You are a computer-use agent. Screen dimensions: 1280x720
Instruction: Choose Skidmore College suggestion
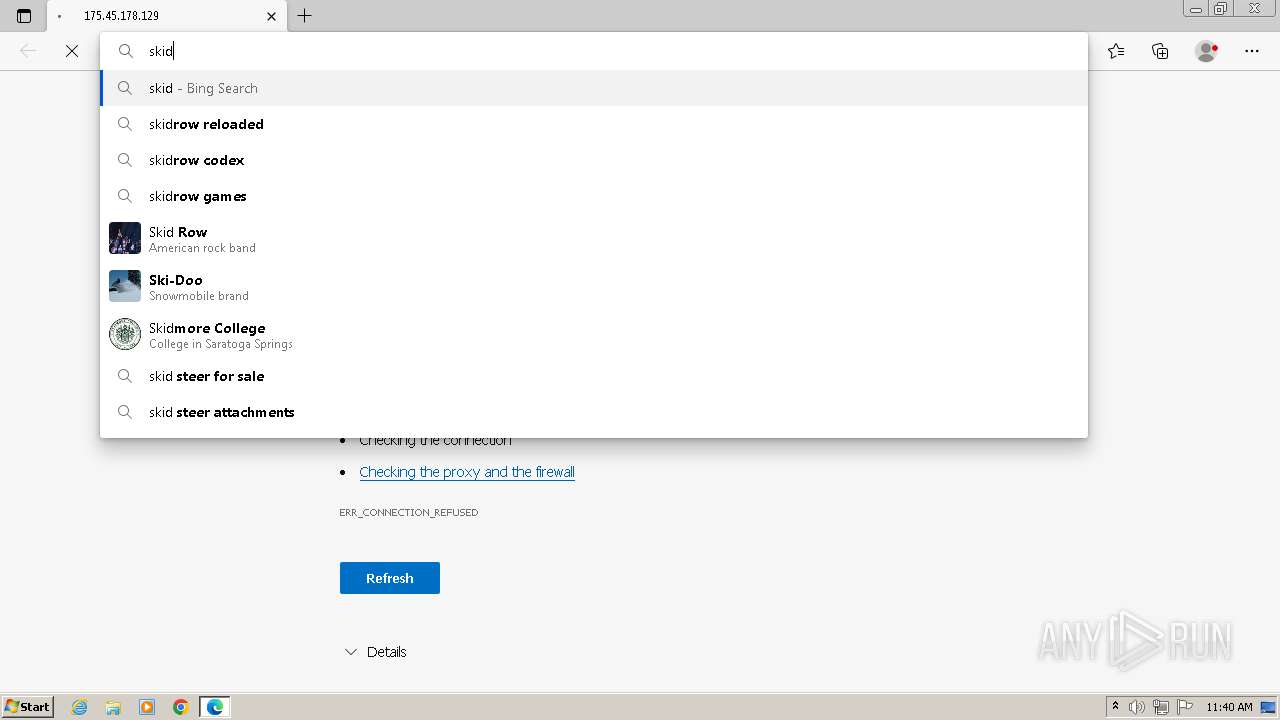(594, 334)
